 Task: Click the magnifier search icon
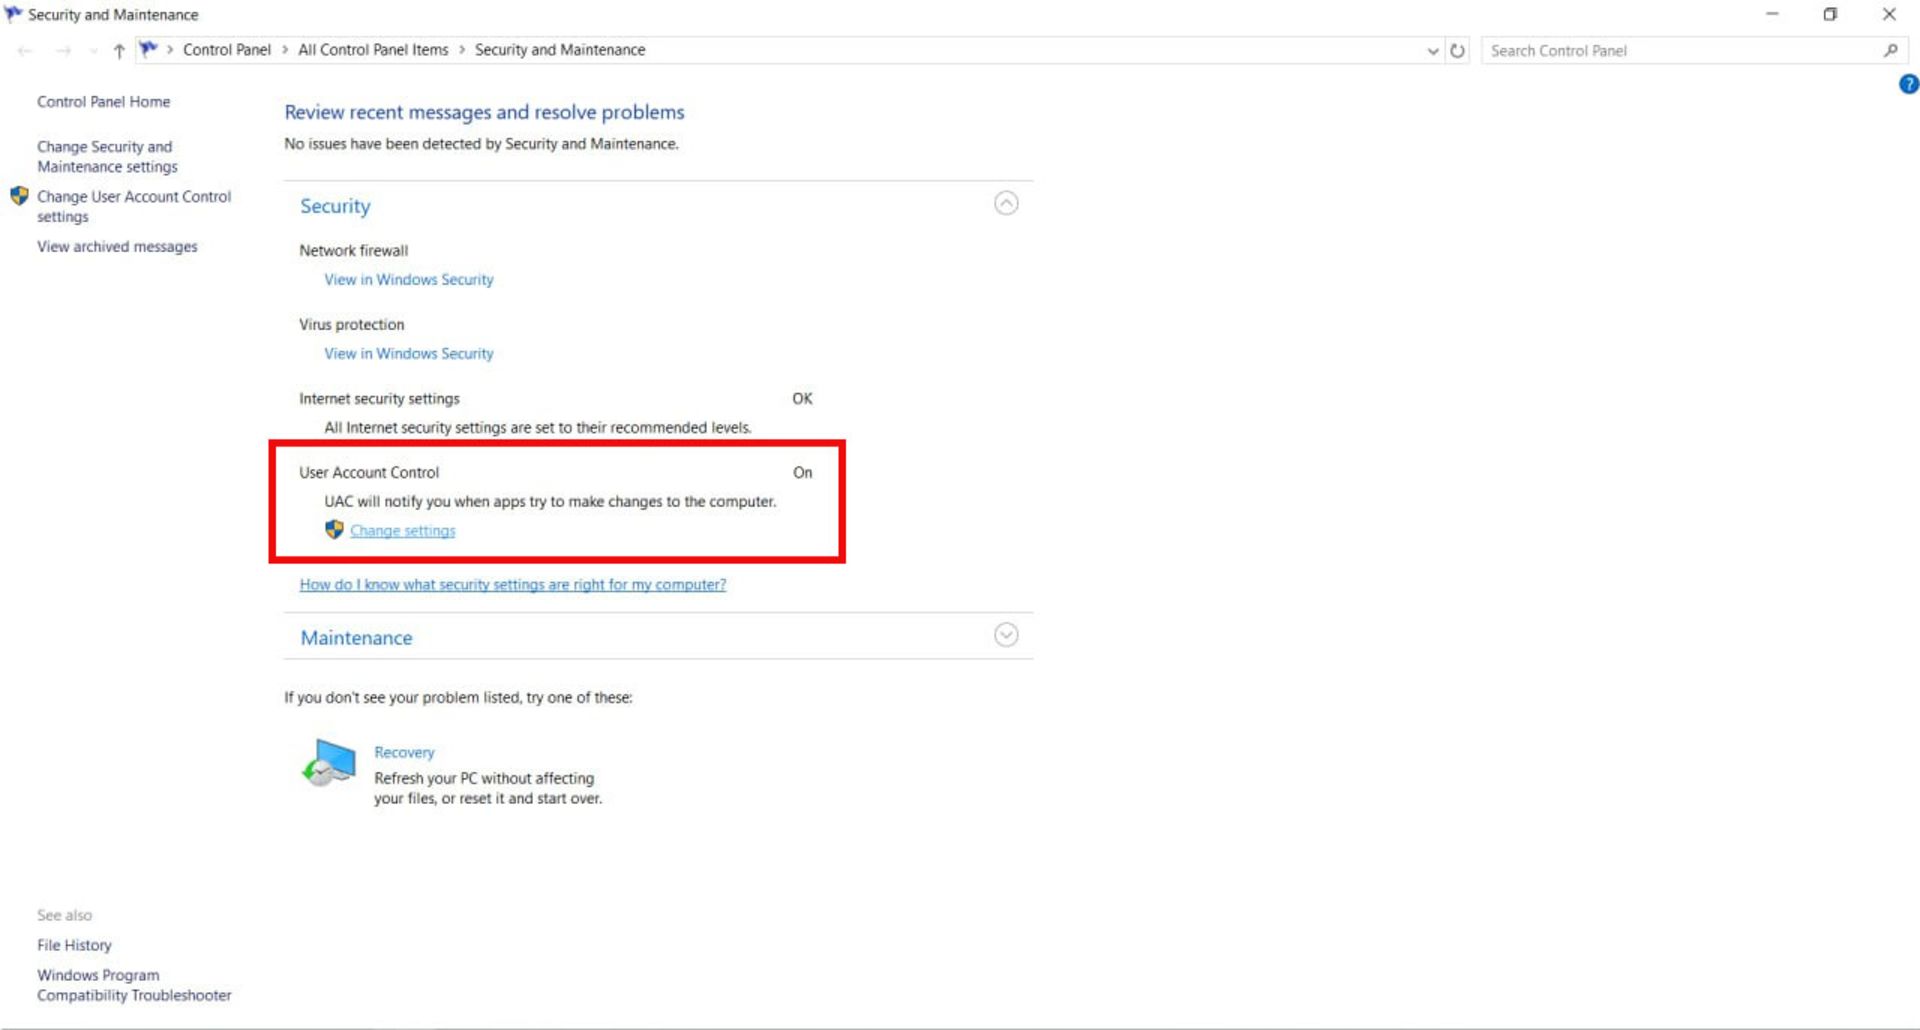[1890, 51]
